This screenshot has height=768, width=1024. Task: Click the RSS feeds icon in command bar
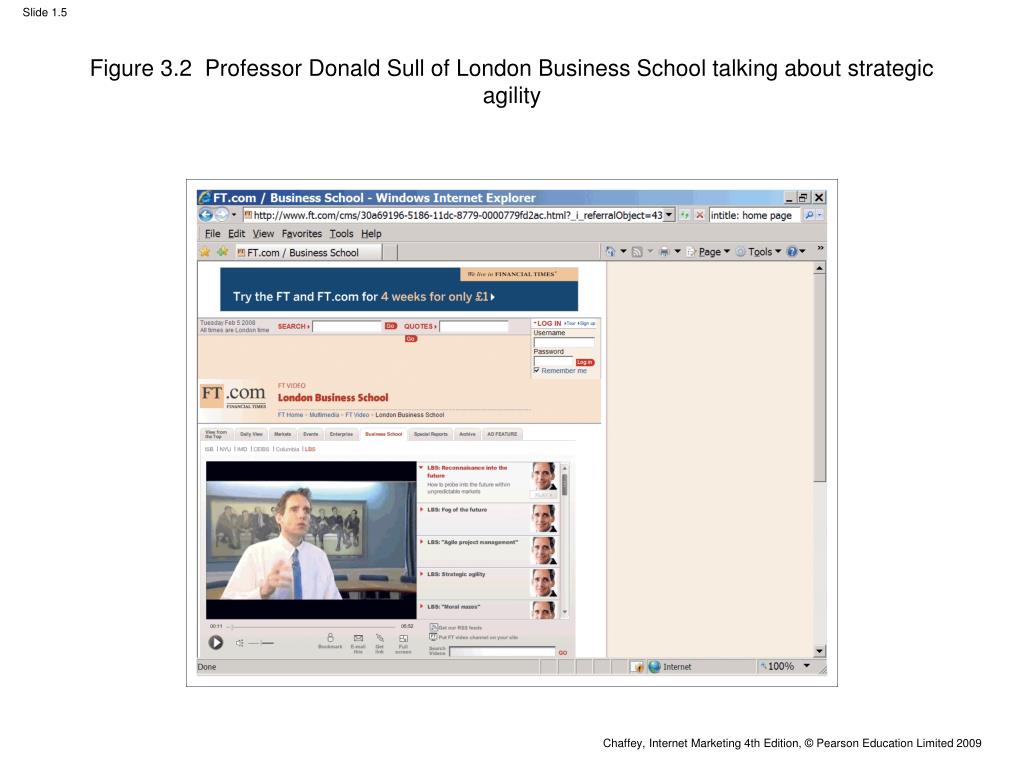pyautogui.click(x=637, y=251)
